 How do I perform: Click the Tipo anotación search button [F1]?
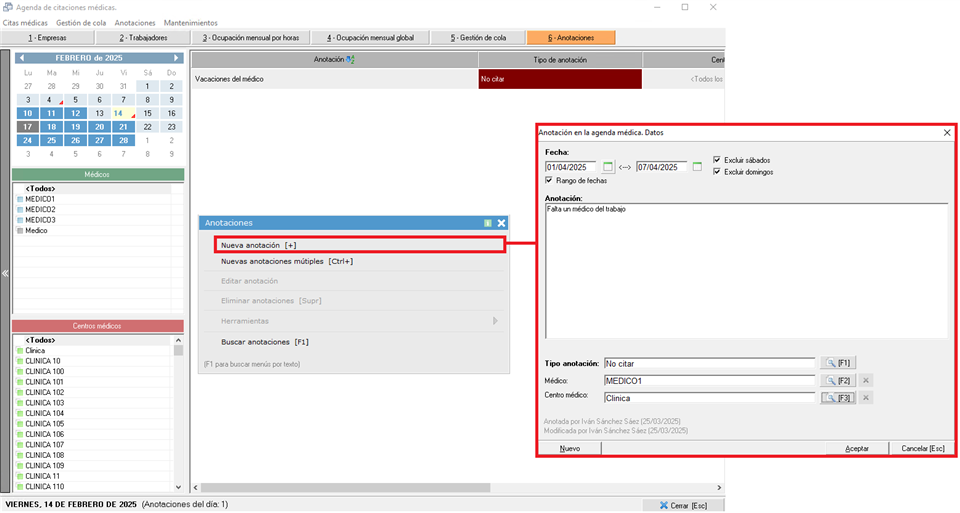click(838, 363)
